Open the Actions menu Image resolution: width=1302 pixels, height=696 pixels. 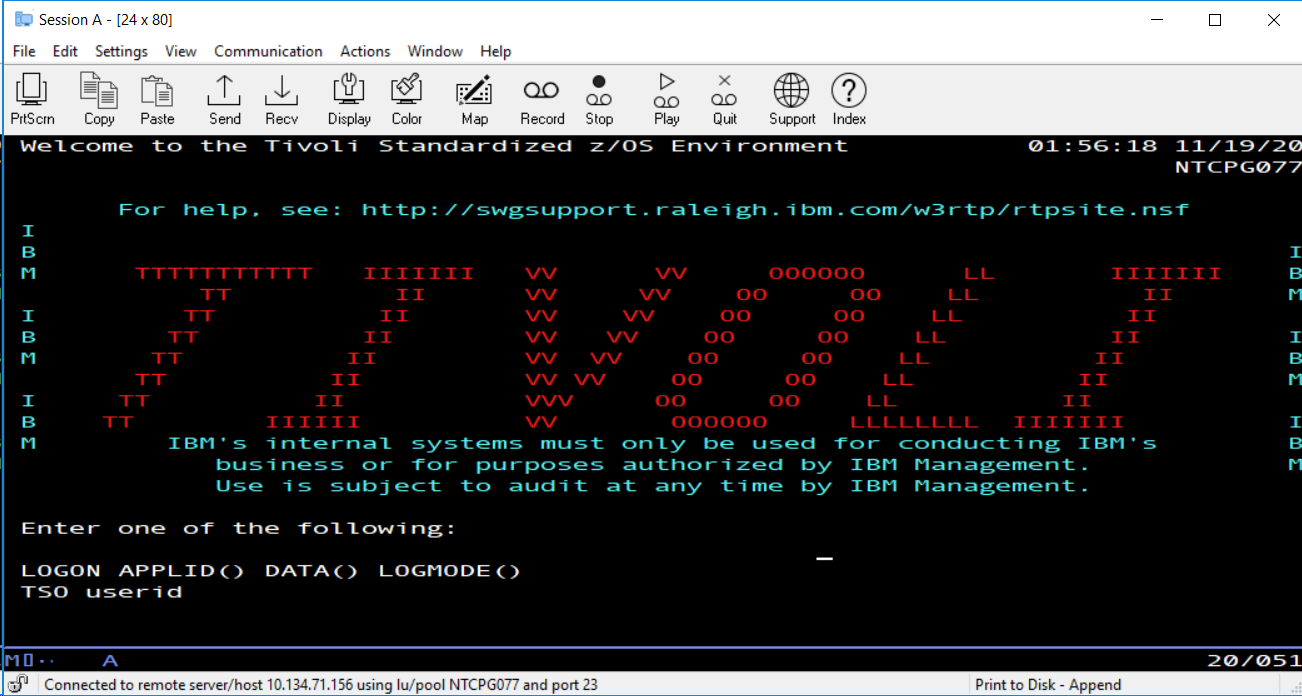click(x=365, y=51)
